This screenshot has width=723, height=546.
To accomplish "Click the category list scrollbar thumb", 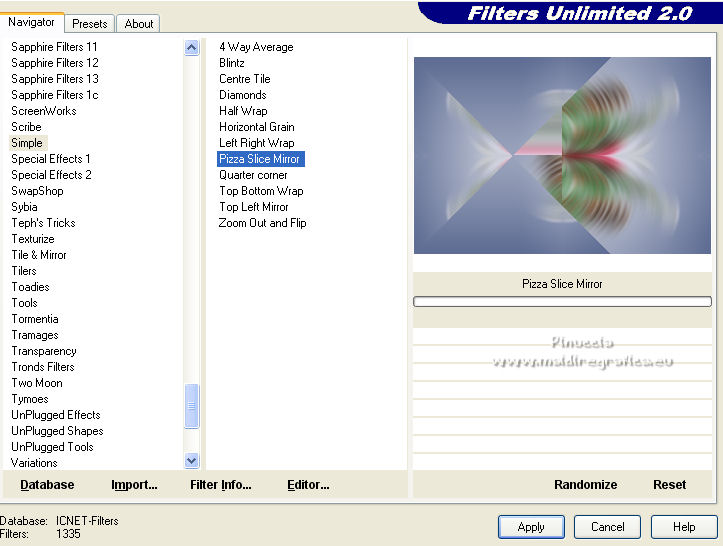I will (191, 406).
